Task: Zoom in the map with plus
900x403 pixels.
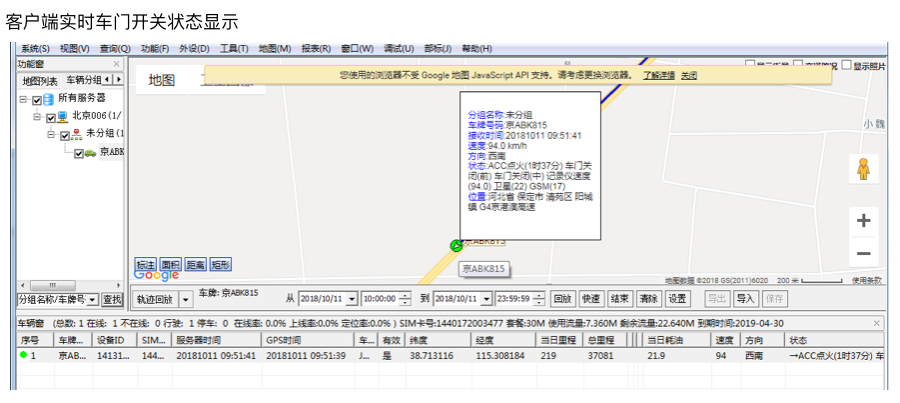Action: pos(863,221)
